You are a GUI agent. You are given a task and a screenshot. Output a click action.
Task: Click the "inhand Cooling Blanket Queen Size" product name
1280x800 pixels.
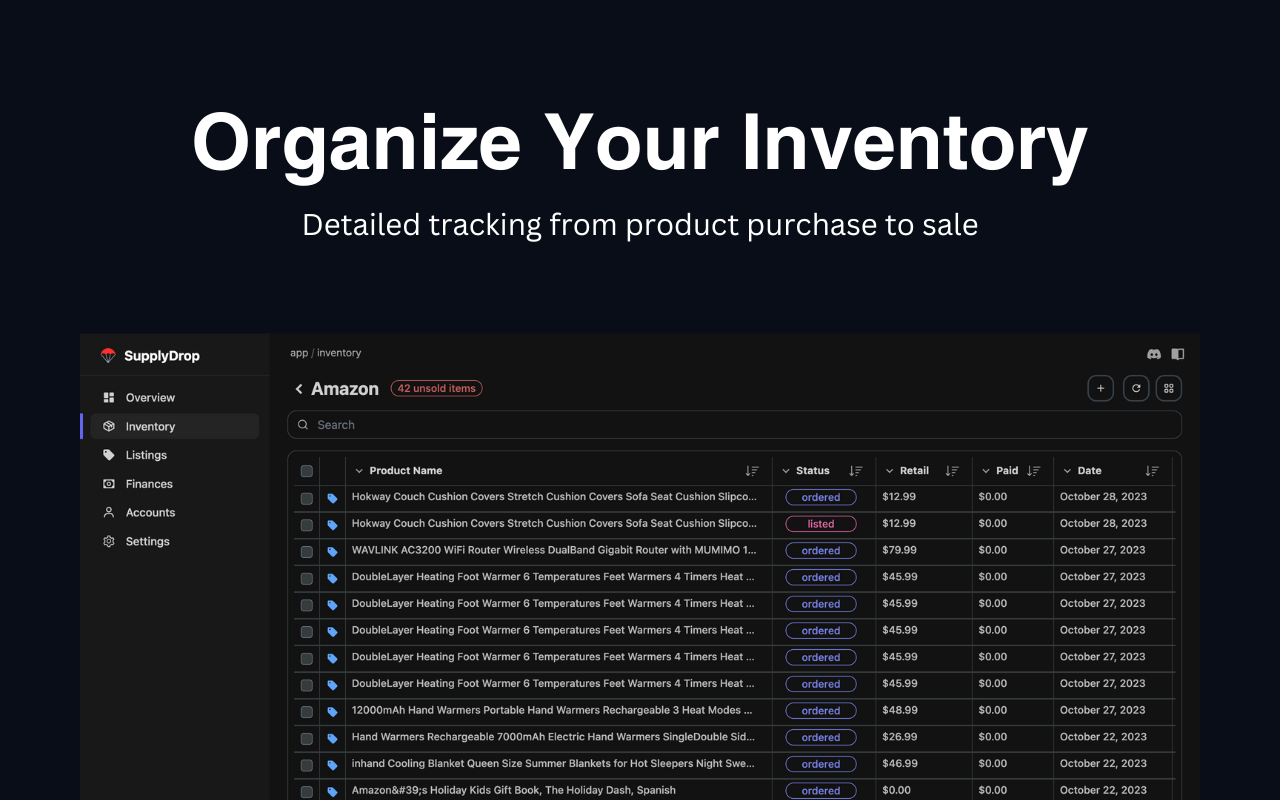(554, 764)
